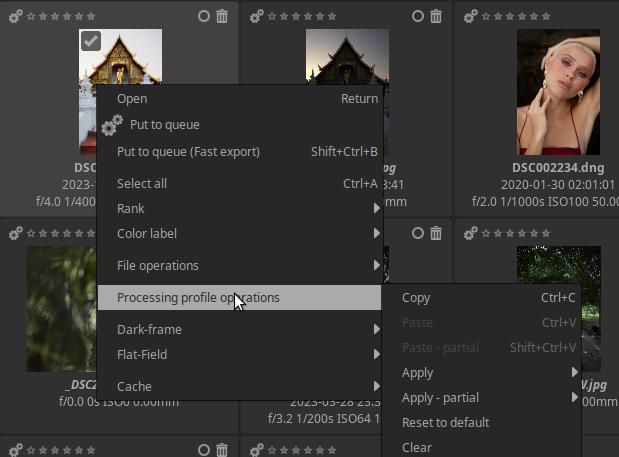Image resolution: width=619 pixels, height=457 pixels.
Task: Click trash icon on second-row middle thumbnail
Action: (436, 233)
